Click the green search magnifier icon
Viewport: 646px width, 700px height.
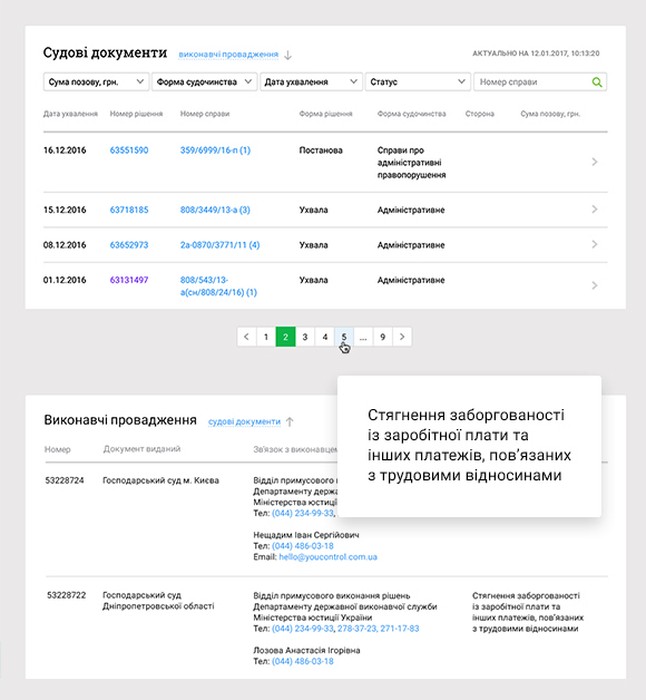(x=596, y=82)
